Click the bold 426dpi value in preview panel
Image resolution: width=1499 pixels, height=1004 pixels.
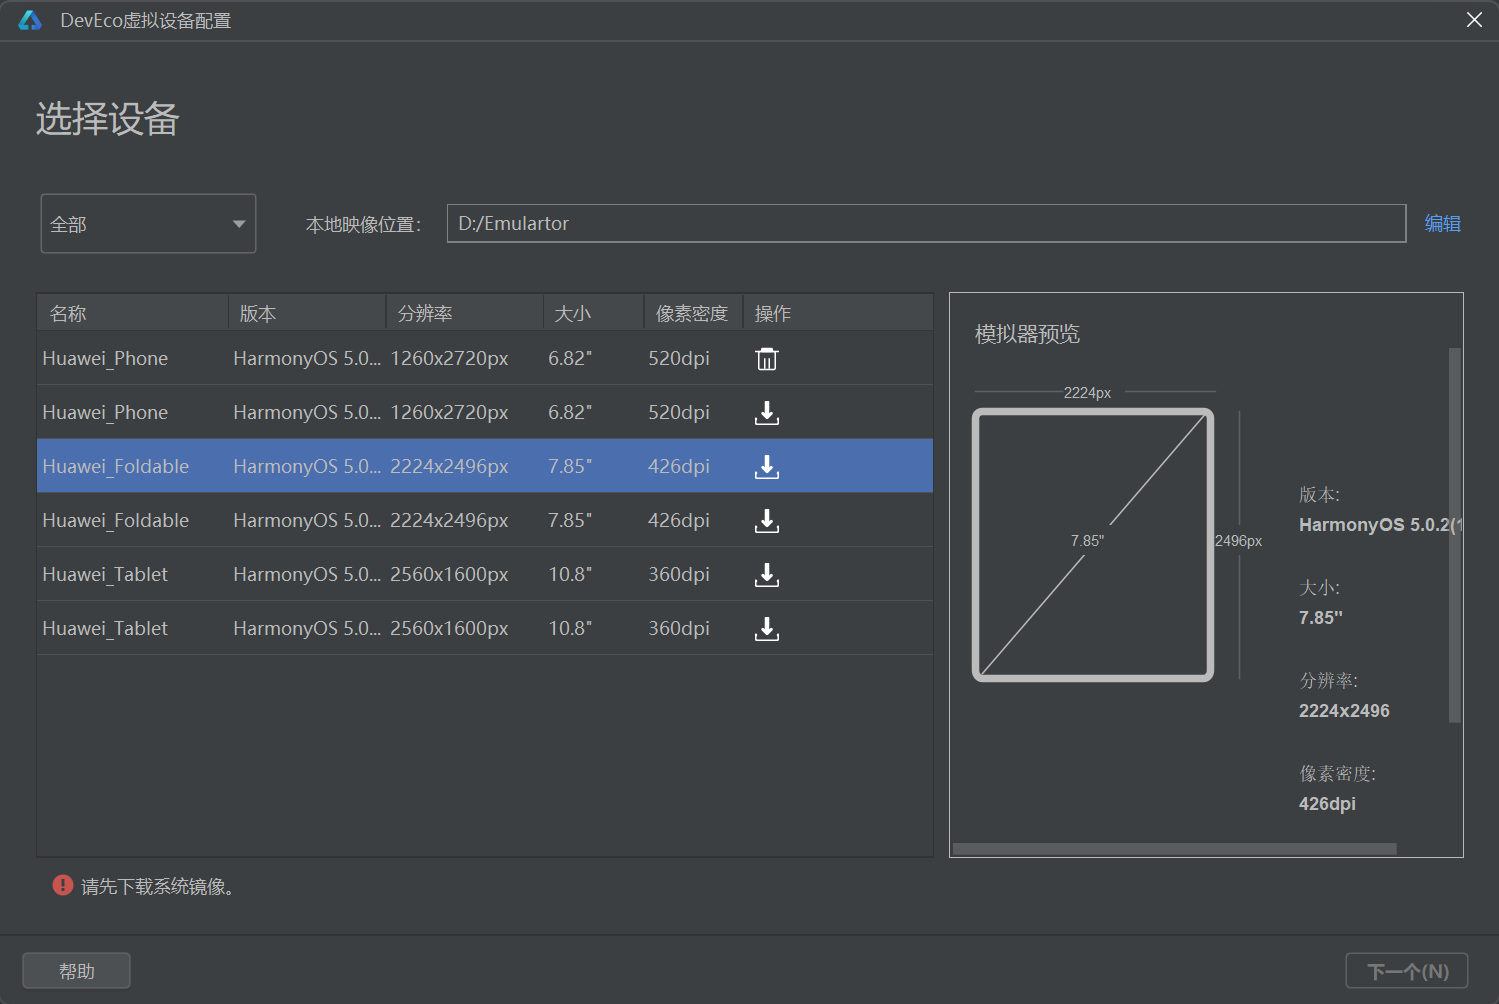click(1327, 804)
